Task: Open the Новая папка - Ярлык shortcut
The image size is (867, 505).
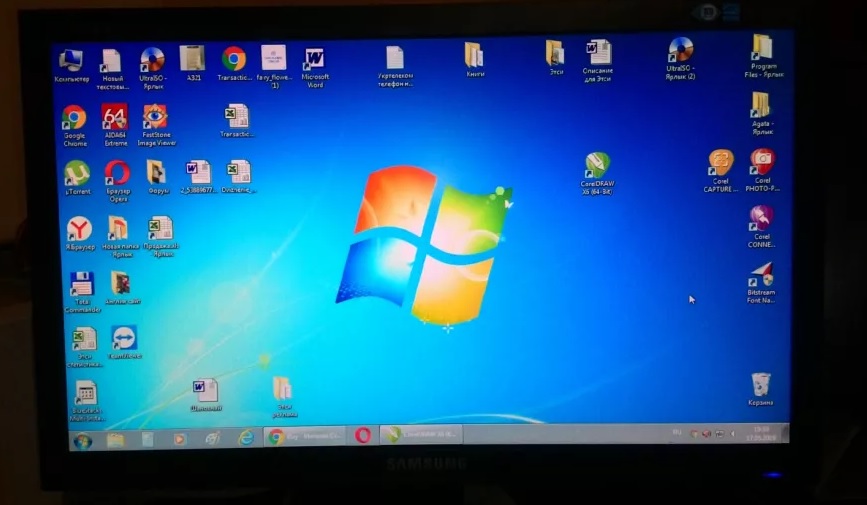Action: click(121, 237)
